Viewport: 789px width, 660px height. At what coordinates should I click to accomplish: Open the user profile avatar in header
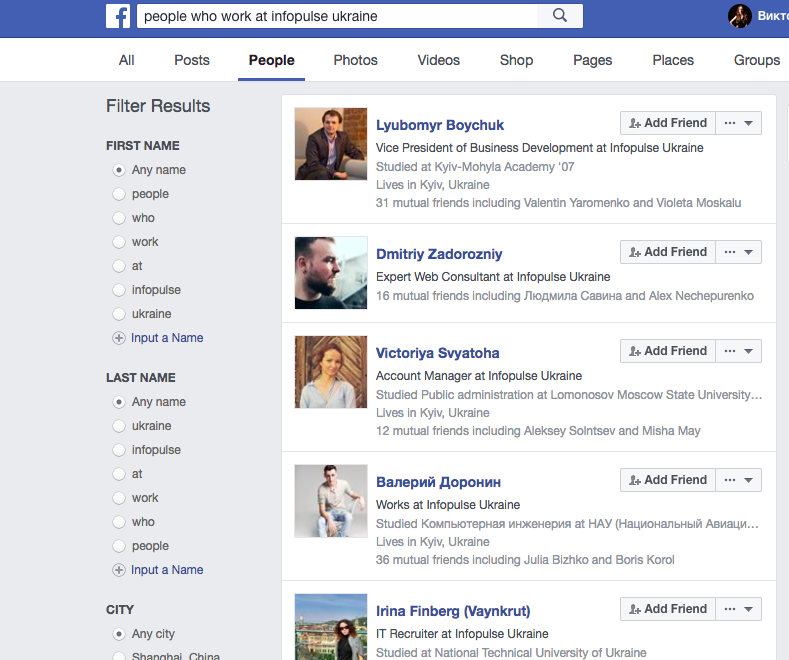coord(740,16)
